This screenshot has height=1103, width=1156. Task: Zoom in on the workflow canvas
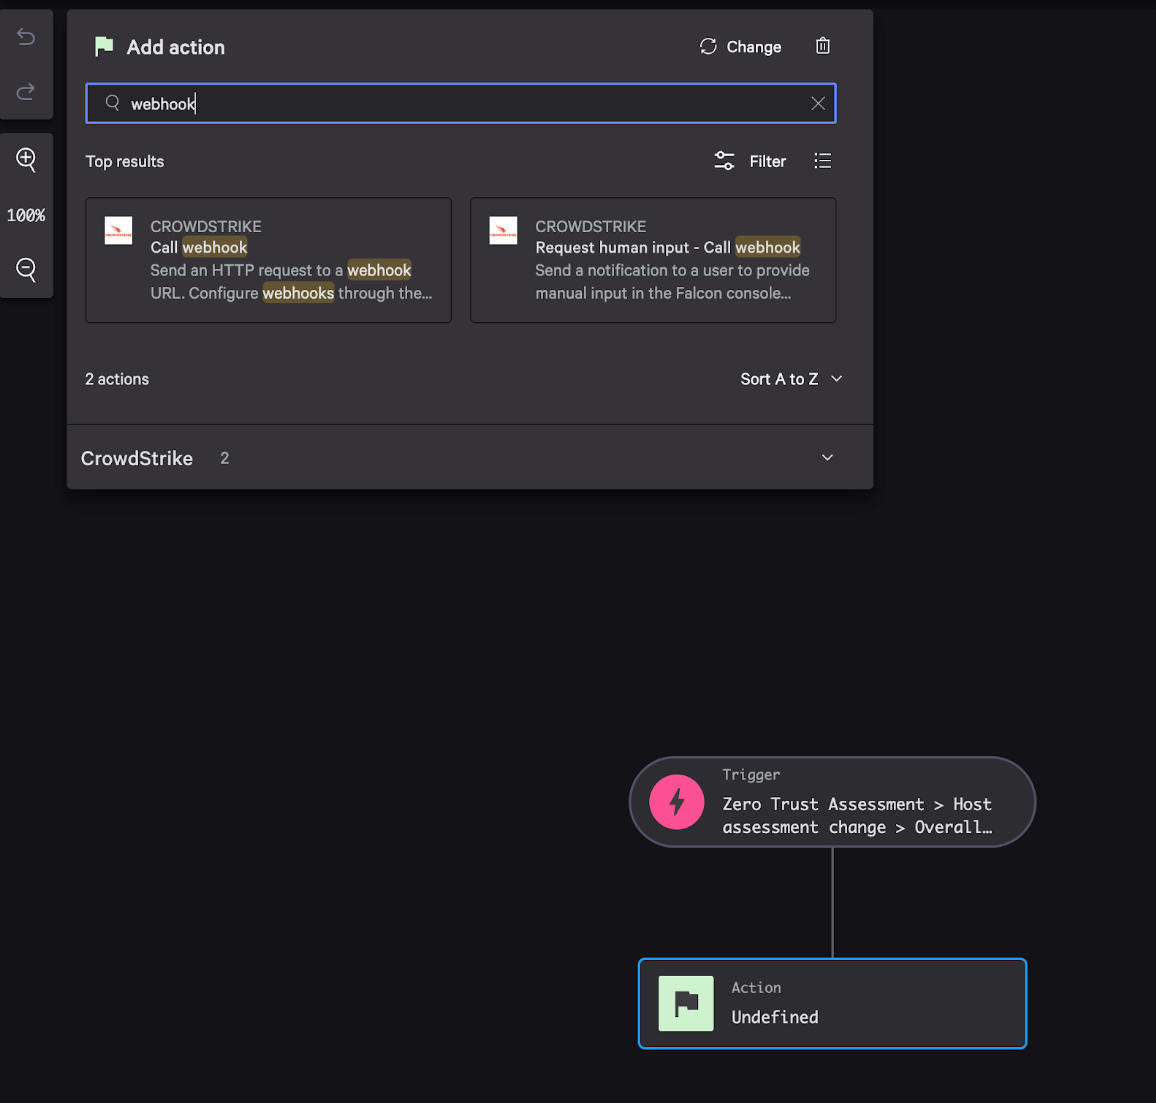(26, 160)
